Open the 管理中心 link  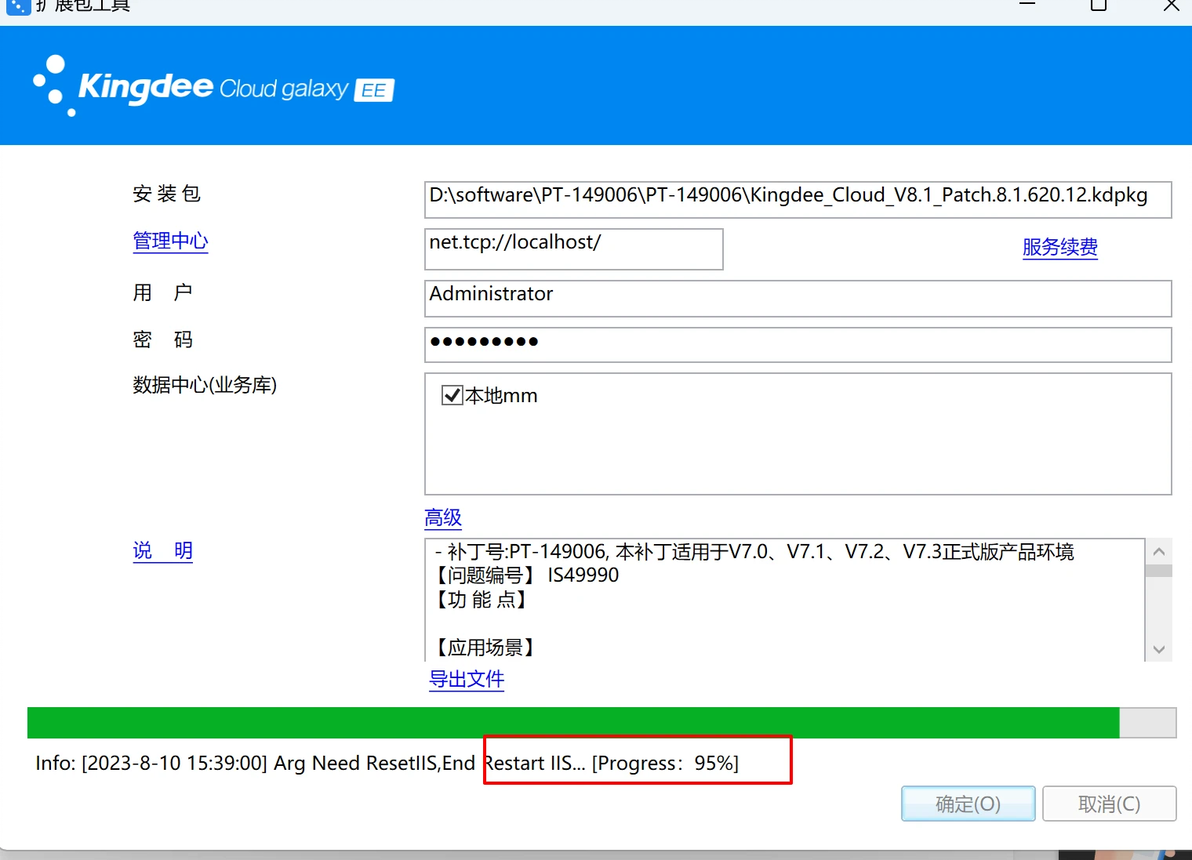170,241
